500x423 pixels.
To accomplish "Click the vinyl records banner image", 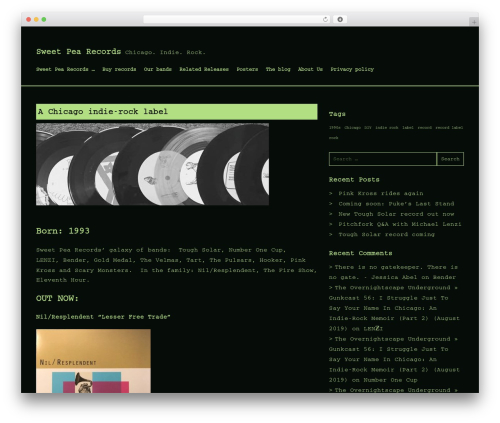I will pyautogui.click(x=152, y=164).
